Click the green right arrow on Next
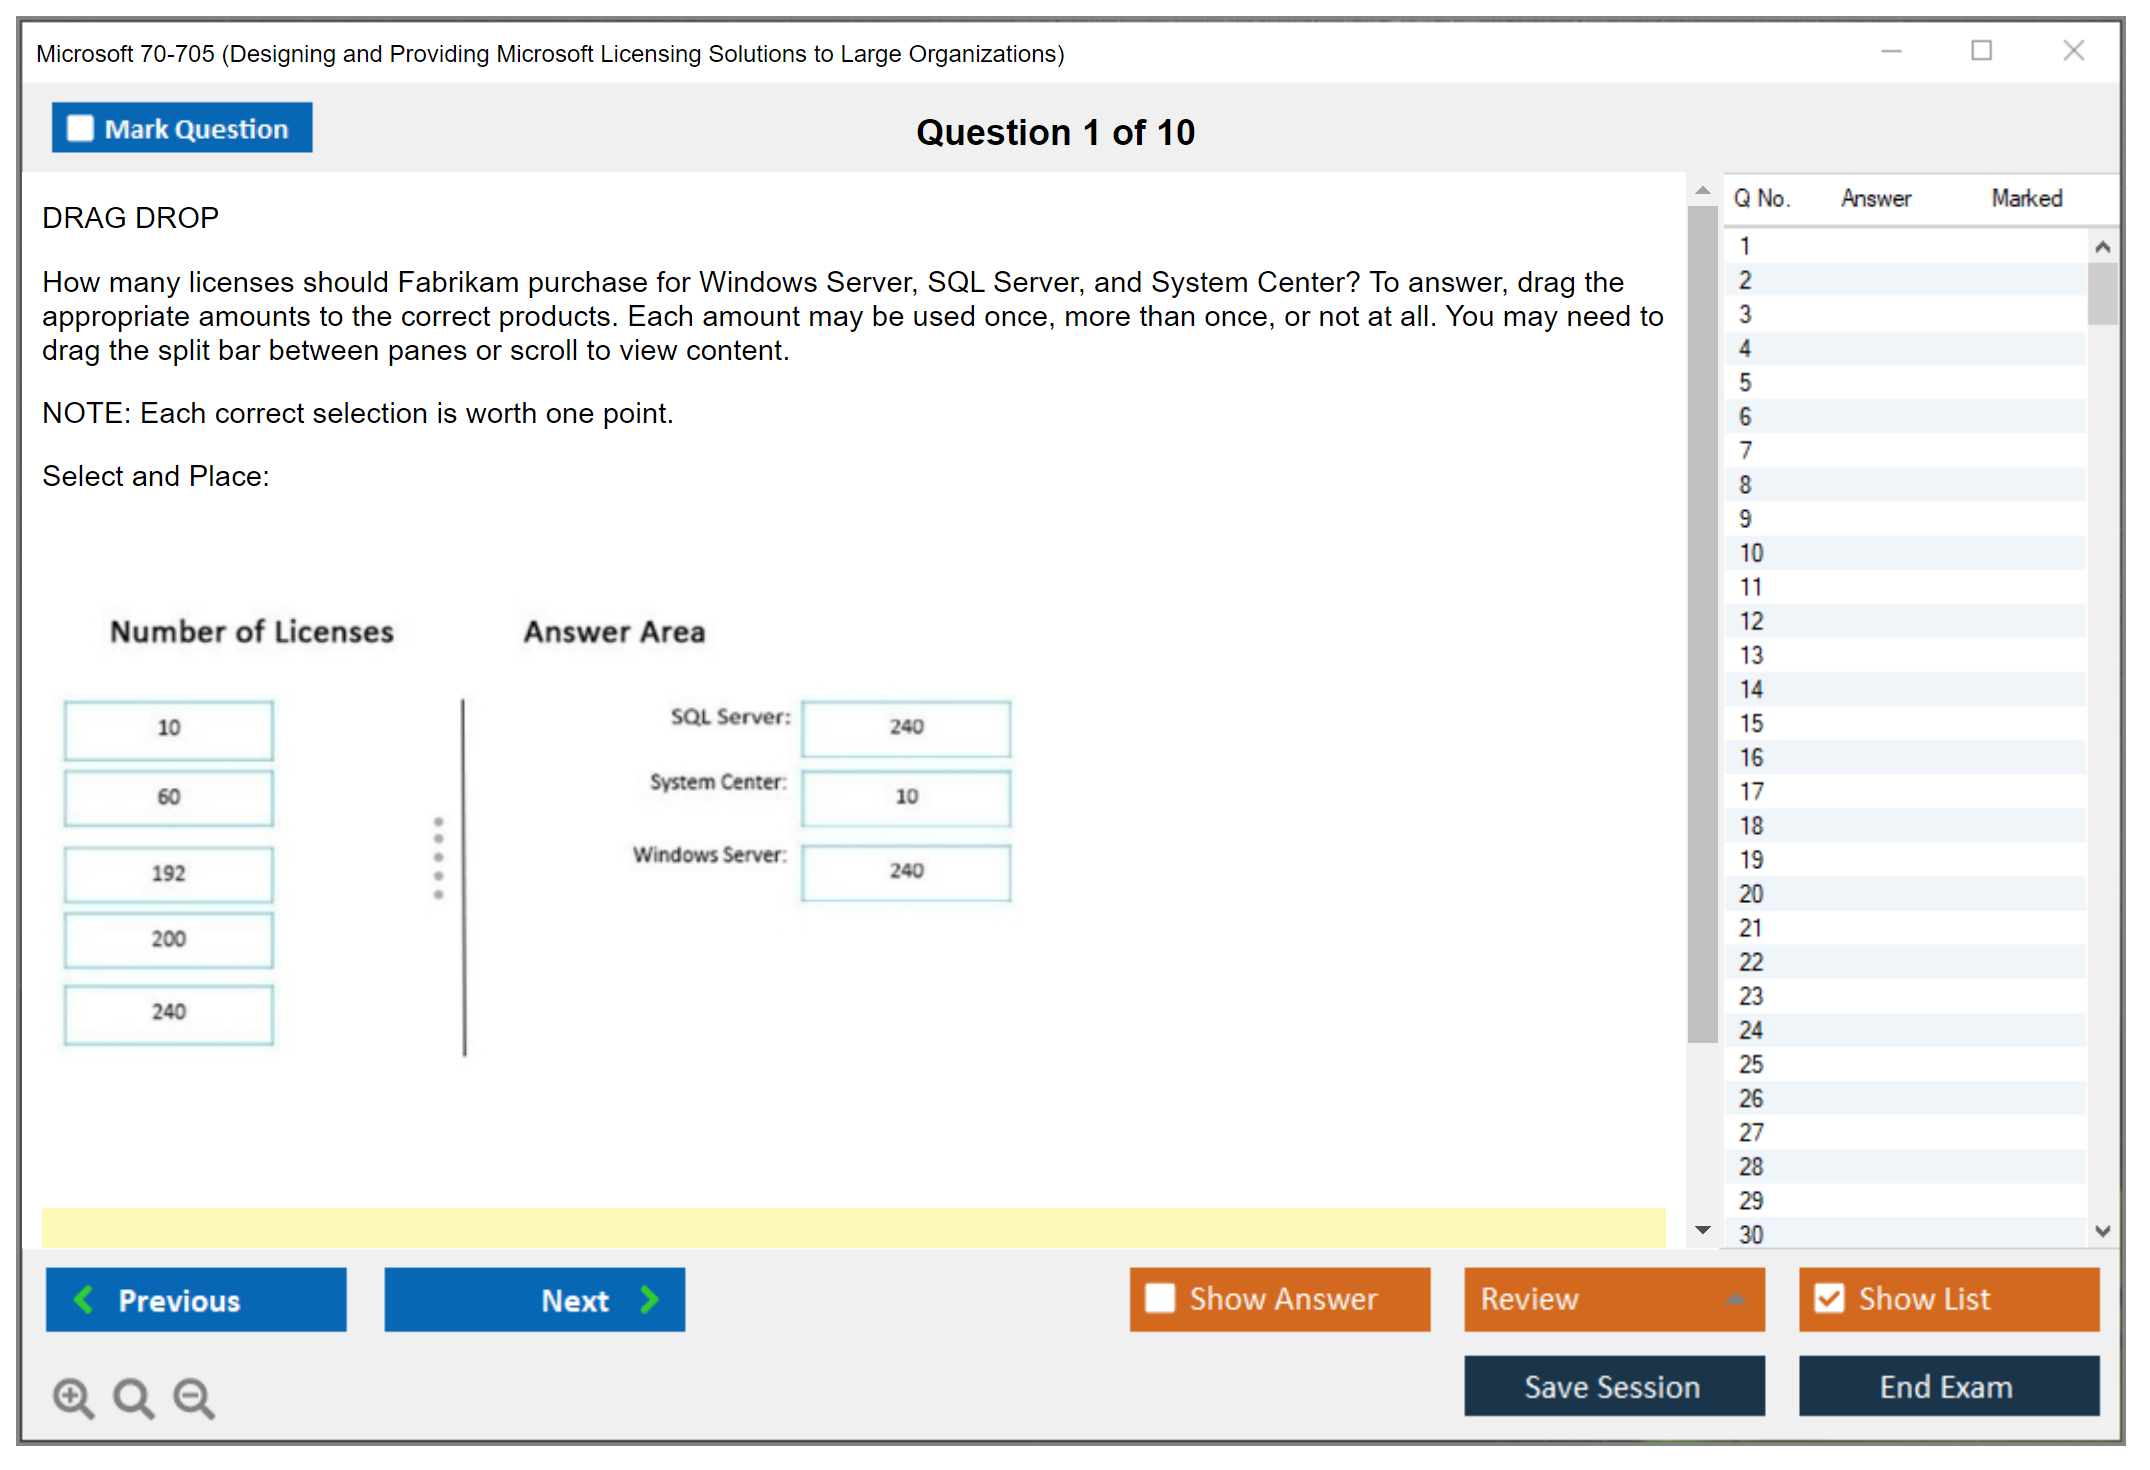The height and width of the screenshot is (1470, 2150). 650,1299
